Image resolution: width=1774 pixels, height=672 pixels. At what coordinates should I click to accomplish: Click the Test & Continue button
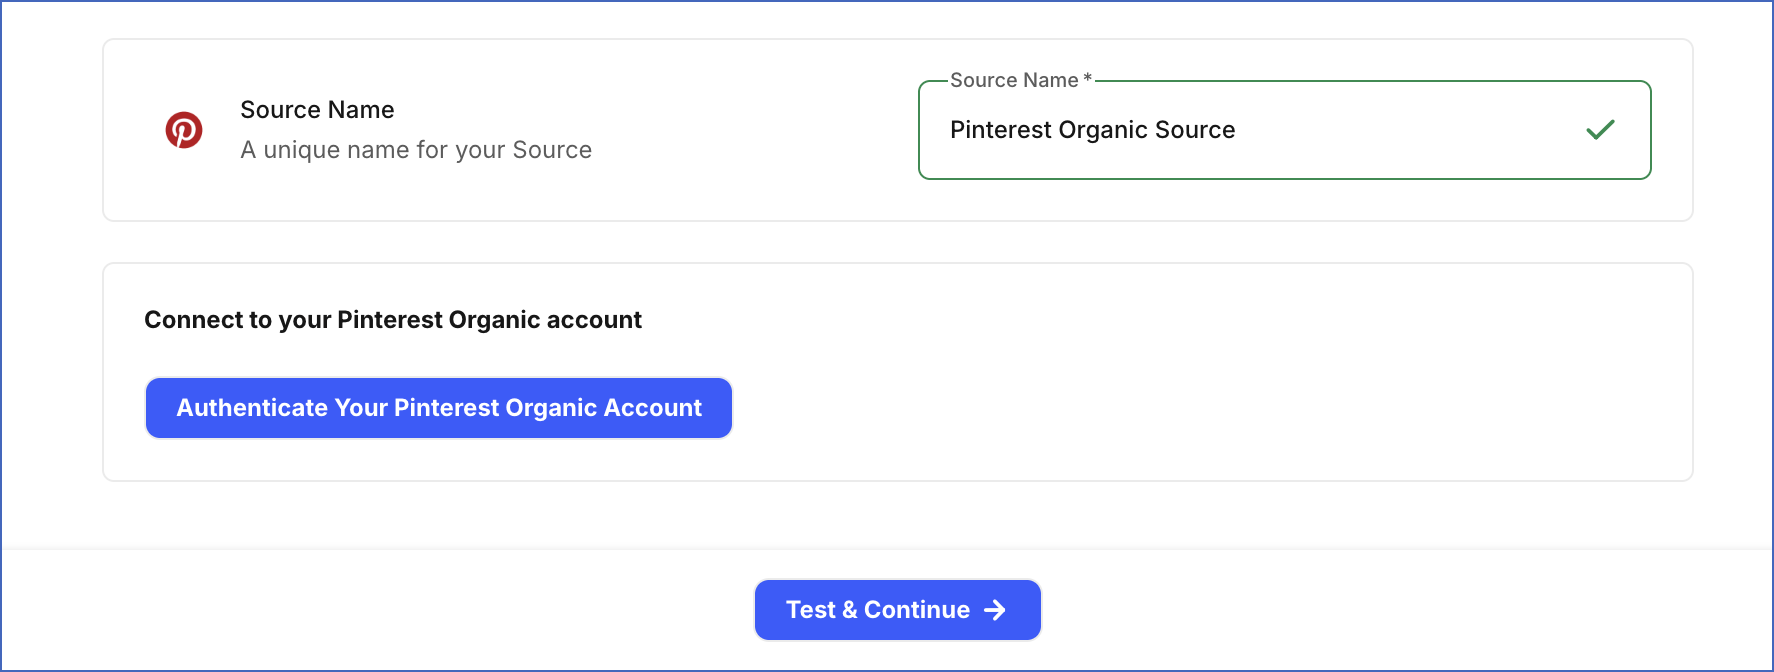897,610
